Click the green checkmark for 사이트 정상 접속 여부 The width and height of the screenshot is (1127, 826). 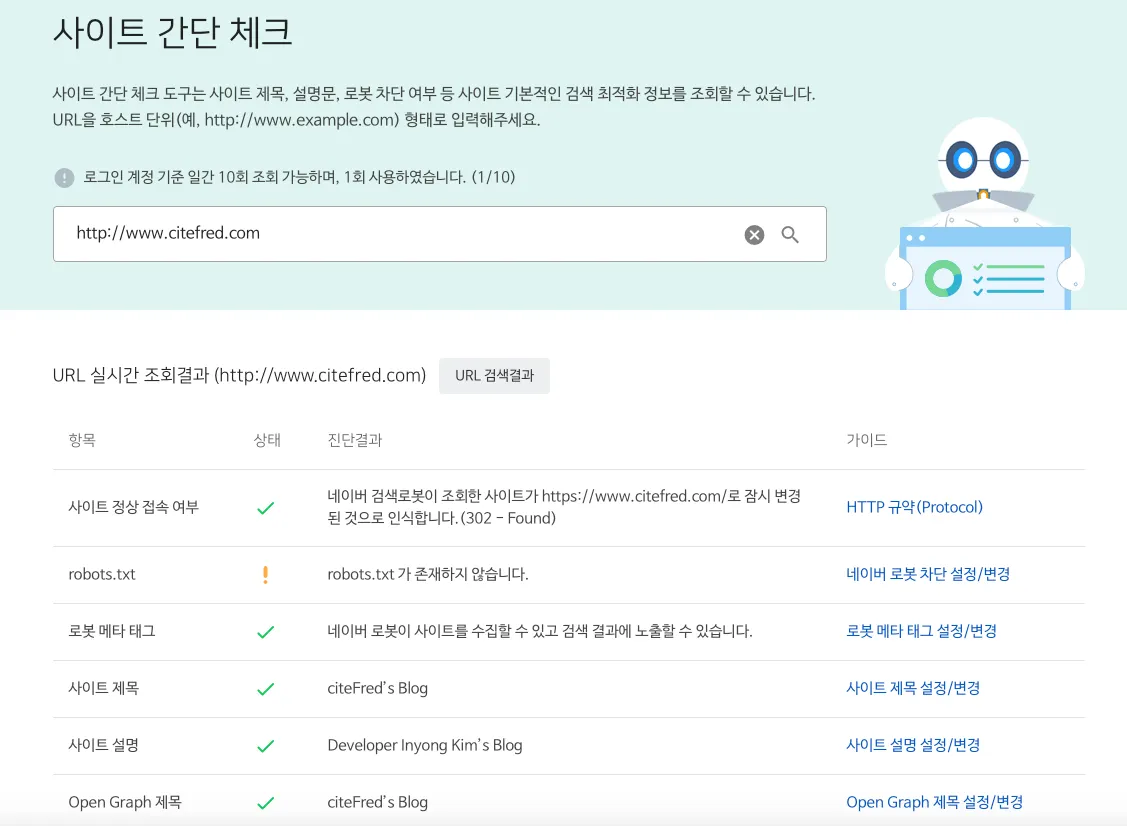point(266,508)
